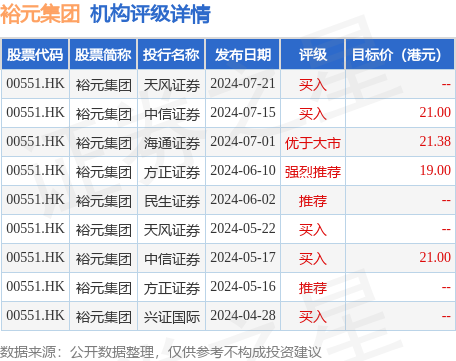Select the date 2024-07-21
The image size is (456, 361).
tap(243, 84)
